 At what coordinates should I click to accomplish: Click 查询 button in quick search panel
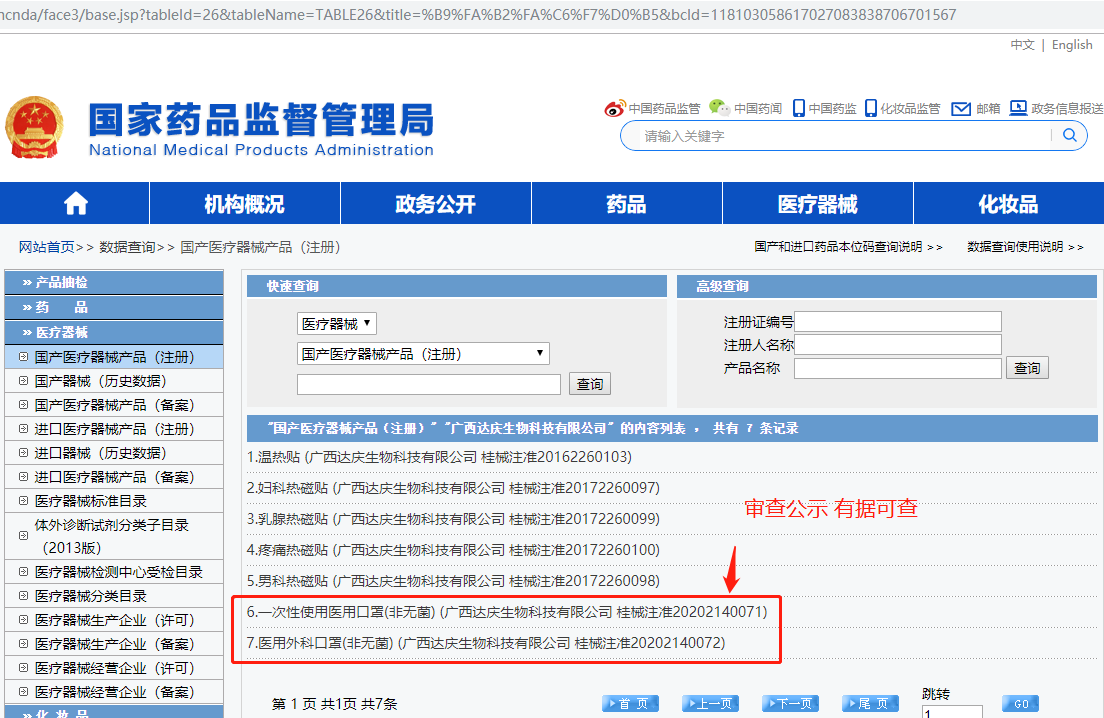click(589, 384)
